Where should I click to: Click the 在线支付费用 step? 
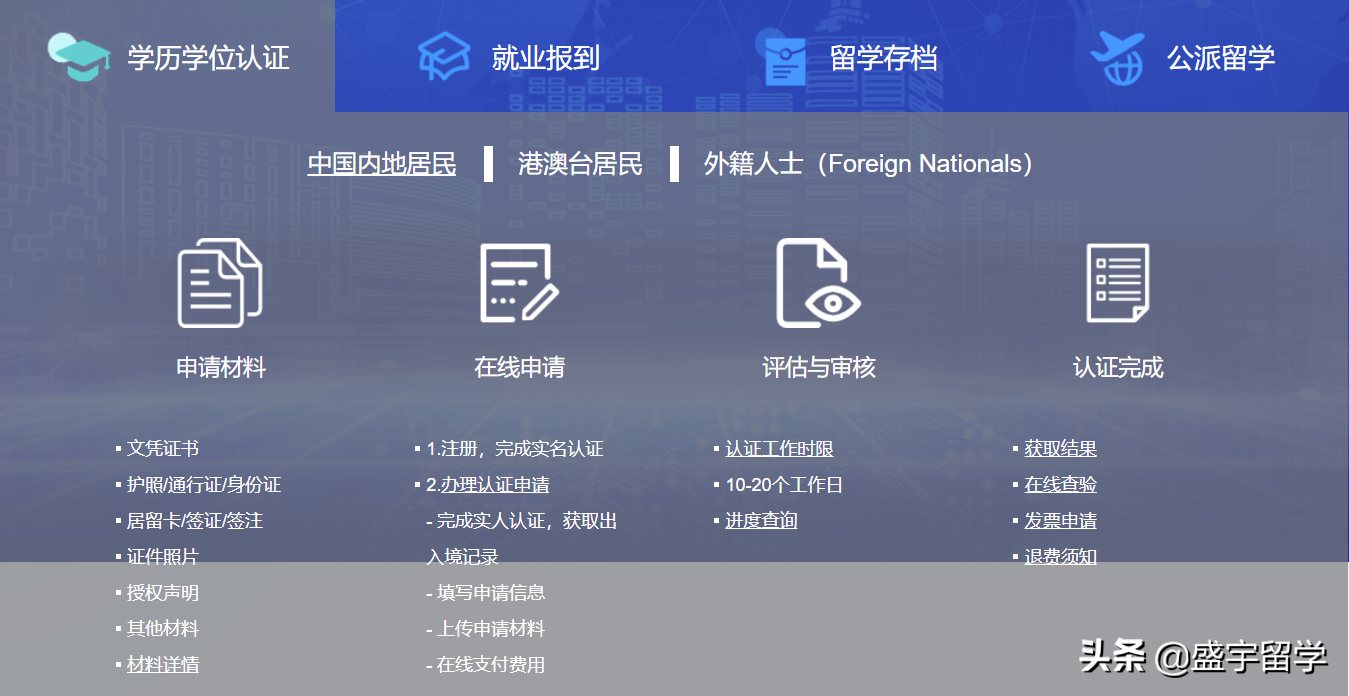[x=486, y=665]
